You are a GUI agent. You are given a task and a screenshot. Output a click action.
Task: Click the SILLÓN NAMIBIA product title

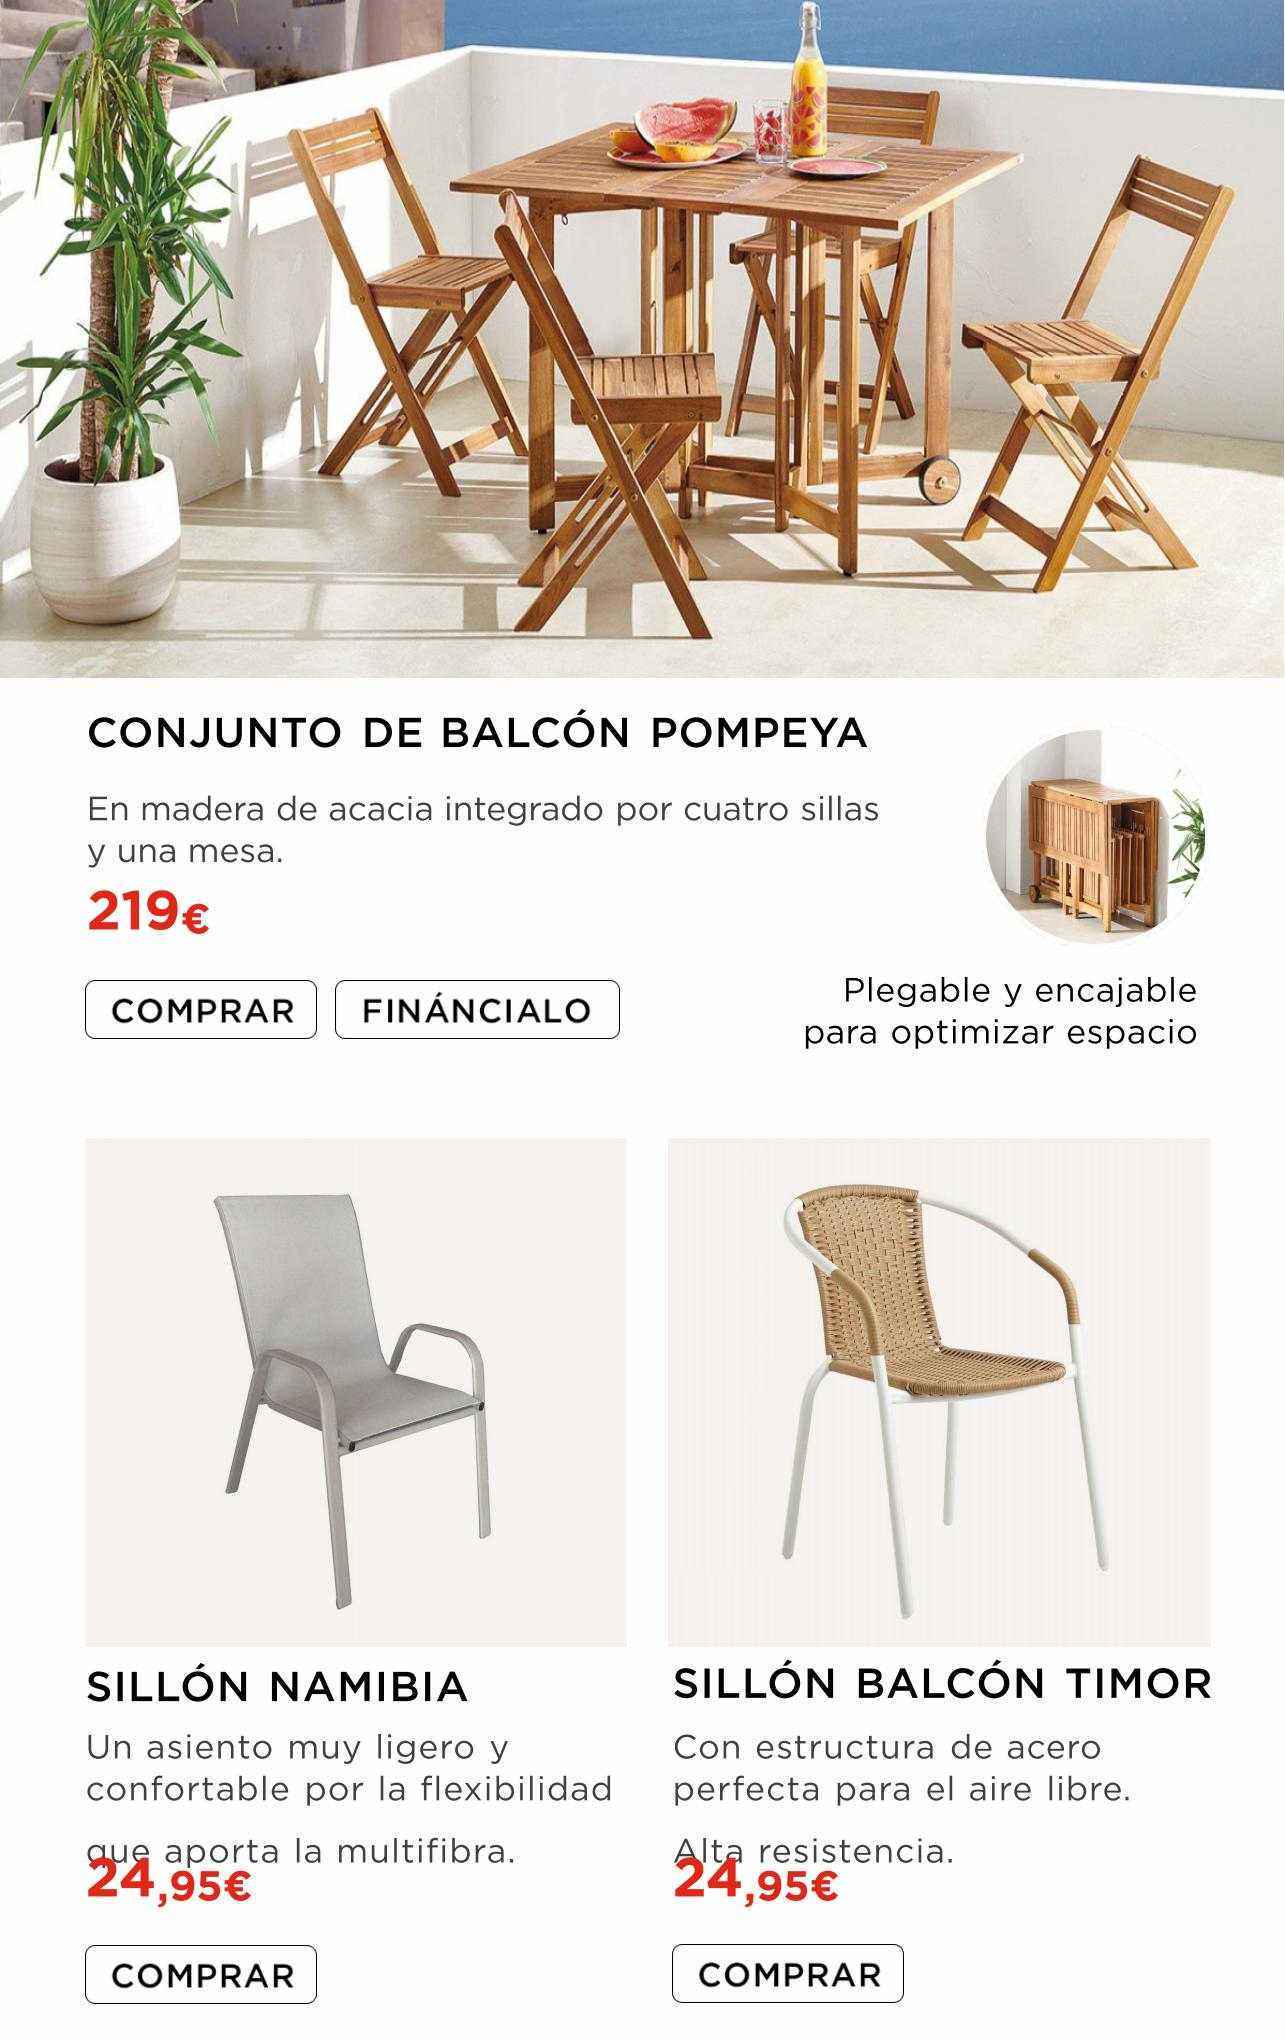[277, 1687]
